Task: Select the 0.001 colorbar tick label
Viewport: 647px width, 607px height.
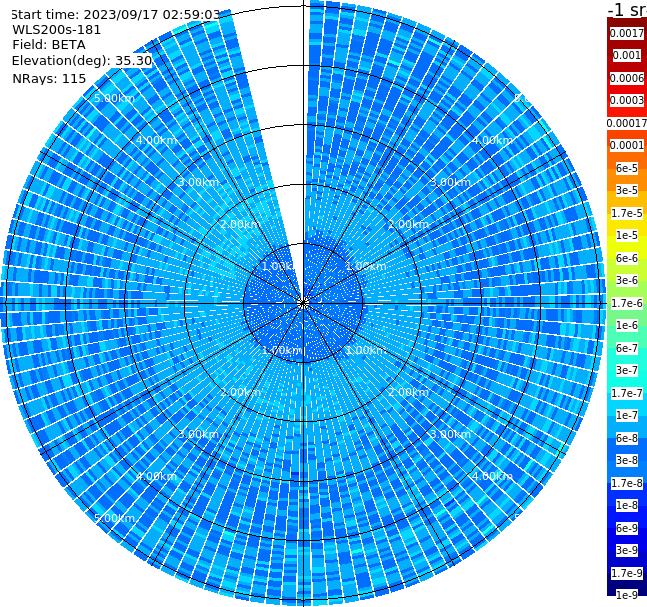Action: click(x=627, y=55)
